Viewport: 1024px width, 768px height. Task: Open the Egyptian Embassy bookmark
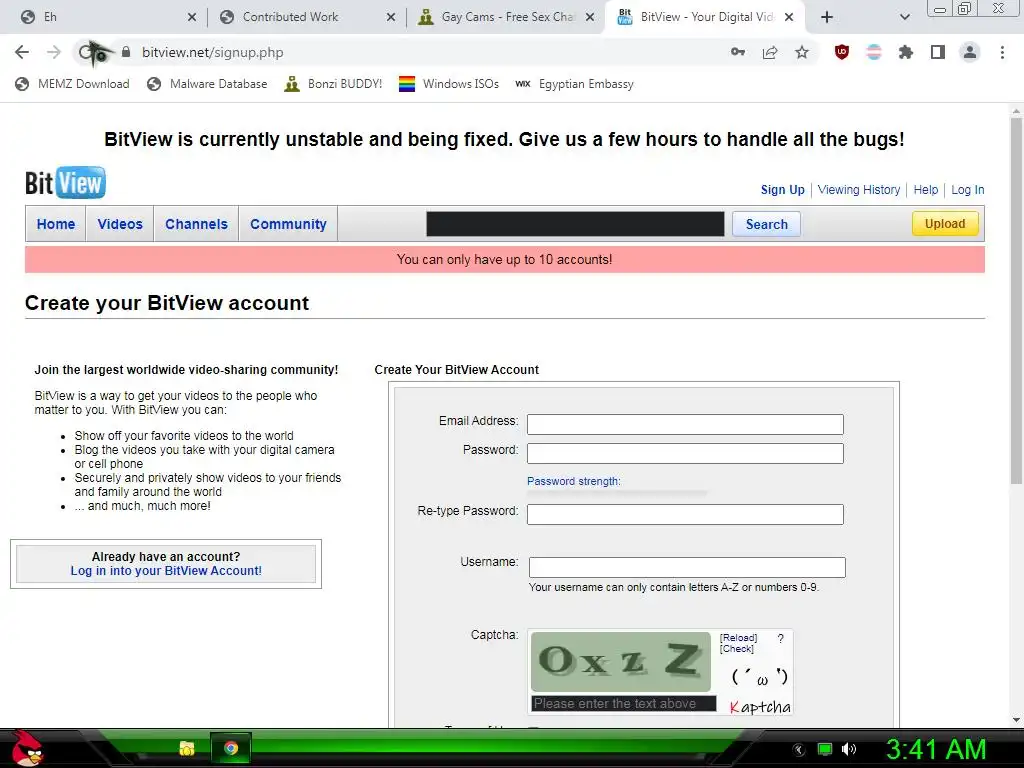[574, 84]
